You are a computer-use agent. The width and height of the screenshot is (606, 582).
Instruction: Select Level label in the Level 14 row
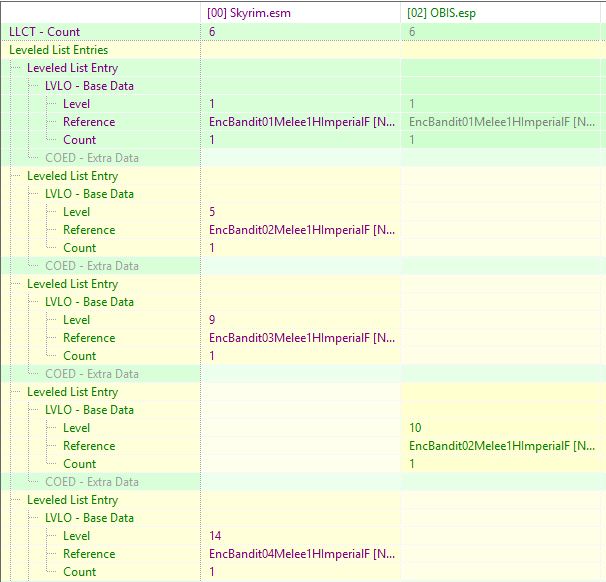[77, 536]
